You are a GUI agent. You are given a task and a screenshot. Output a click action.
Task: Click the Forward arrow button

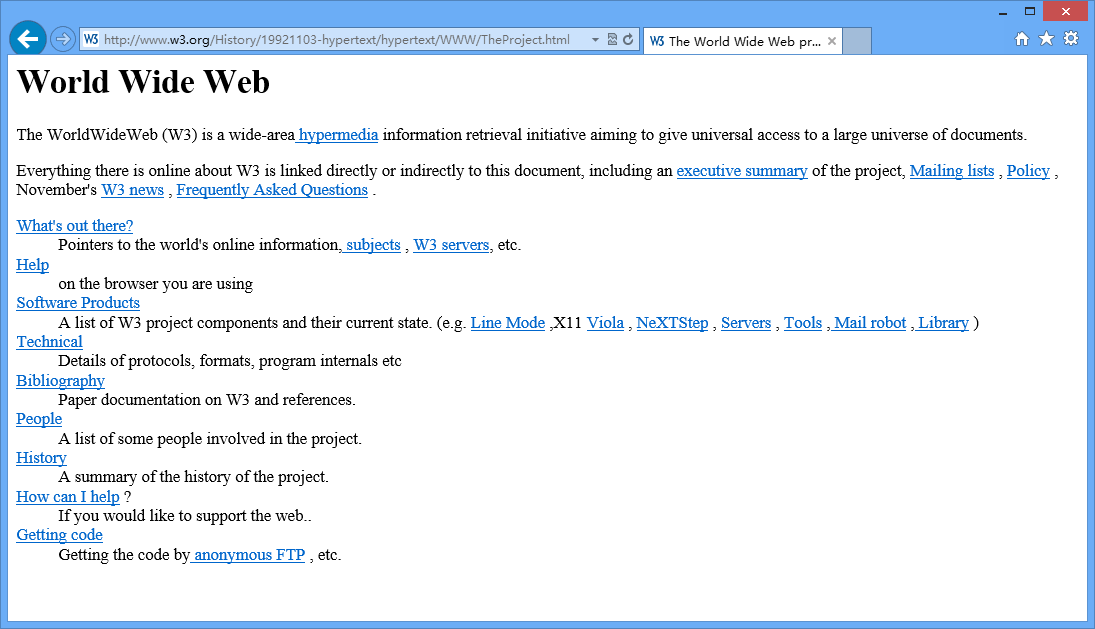coord(63,39)
